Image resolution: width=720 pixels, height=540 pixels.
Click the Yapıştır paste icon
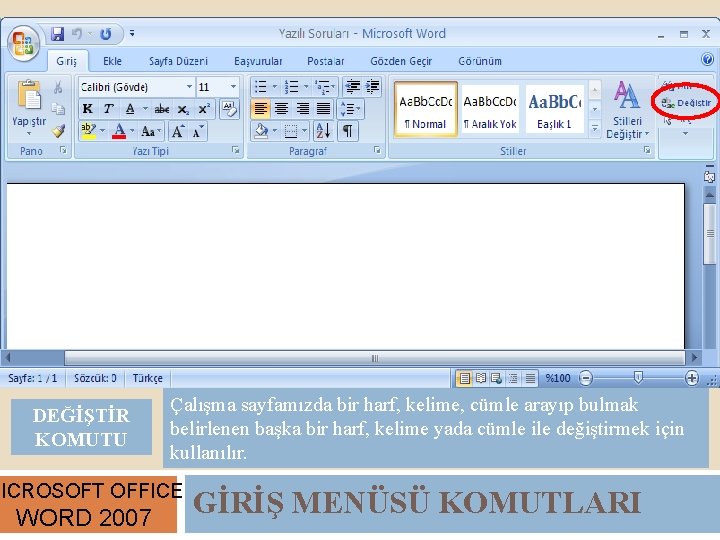(28, 95)
